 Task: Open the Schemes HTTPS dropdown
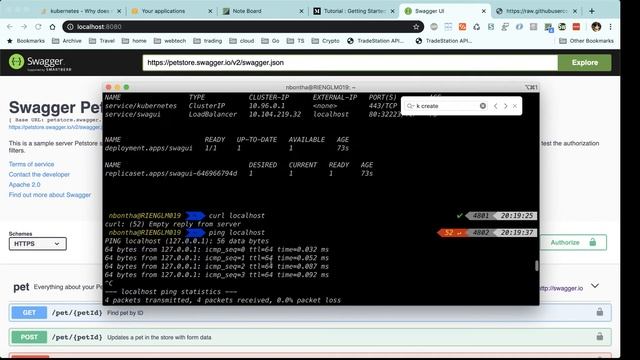38,244
